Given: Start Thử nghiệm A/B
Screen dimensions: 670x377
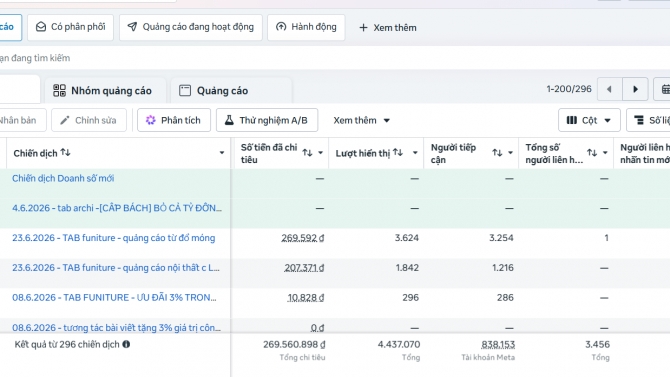Looking at the screenshot, I should point(267,120).
